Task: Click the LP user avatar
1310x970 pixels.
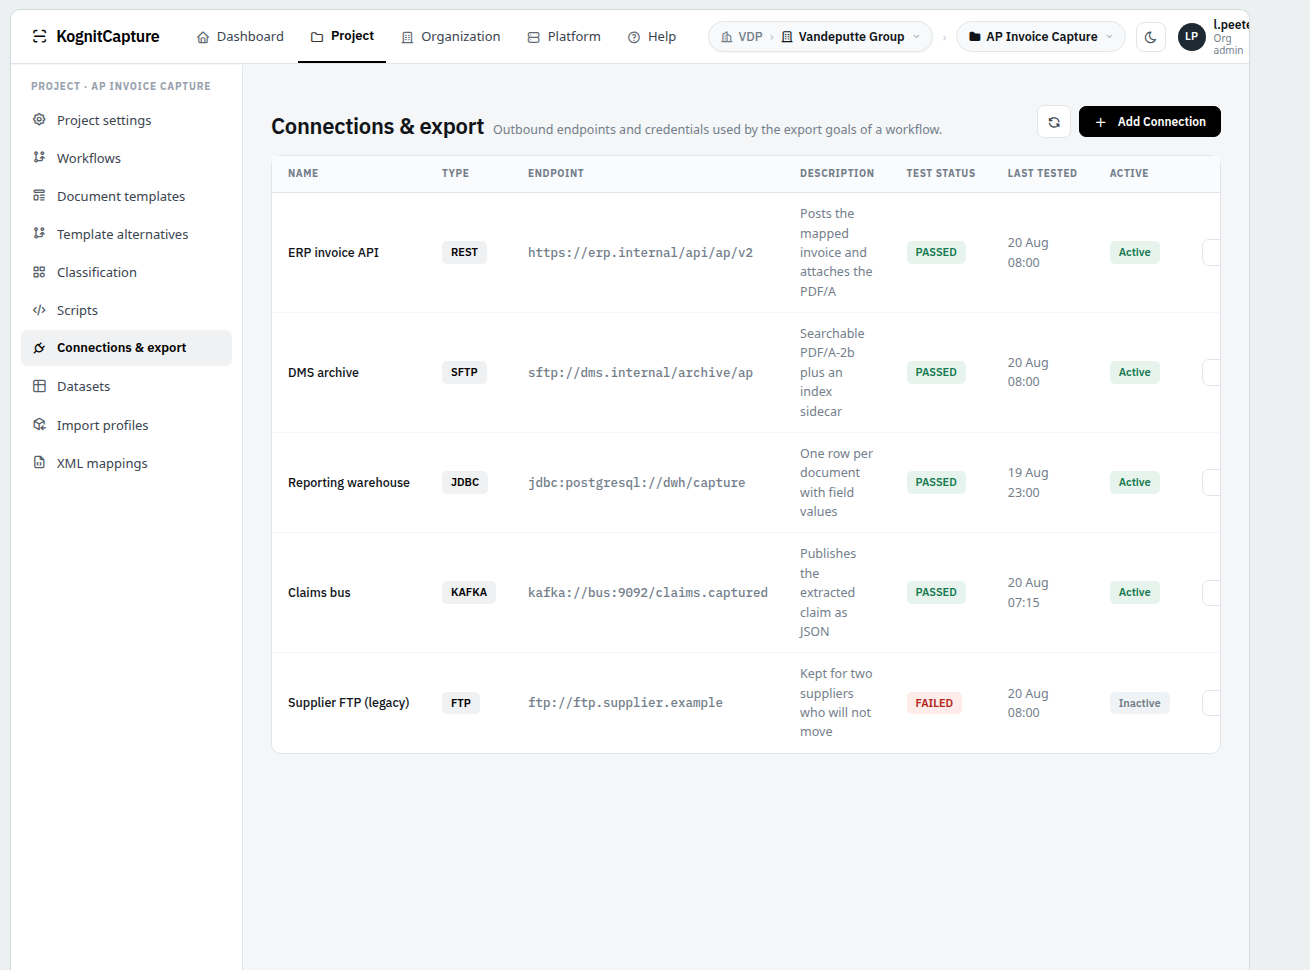Action: pos(1192,37)
